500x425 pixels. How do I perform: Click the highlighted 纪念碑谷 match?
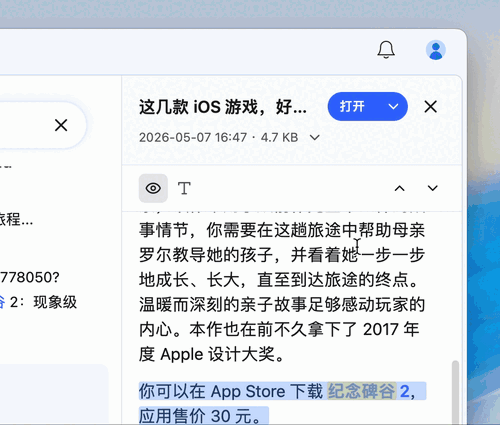click(362, 391)
